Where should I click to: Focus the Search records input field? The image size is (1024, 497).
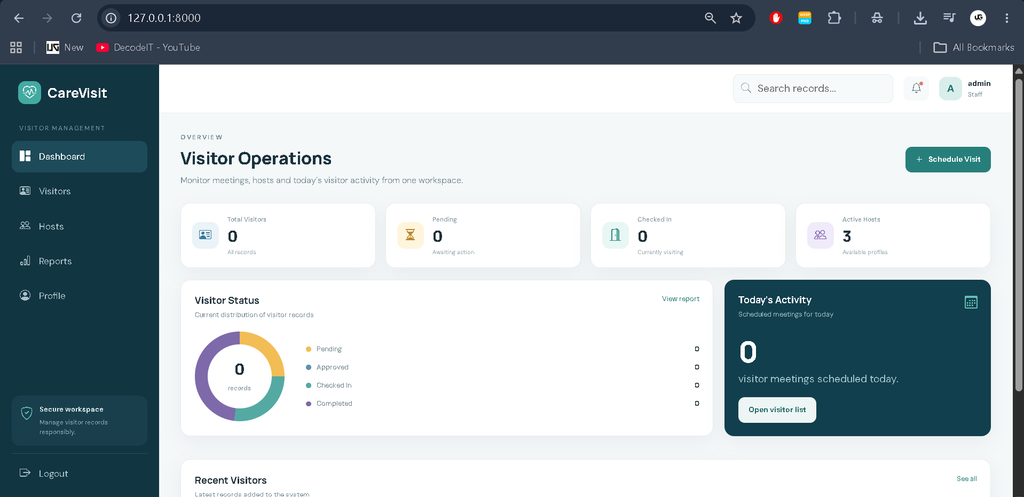coord(812,88)
